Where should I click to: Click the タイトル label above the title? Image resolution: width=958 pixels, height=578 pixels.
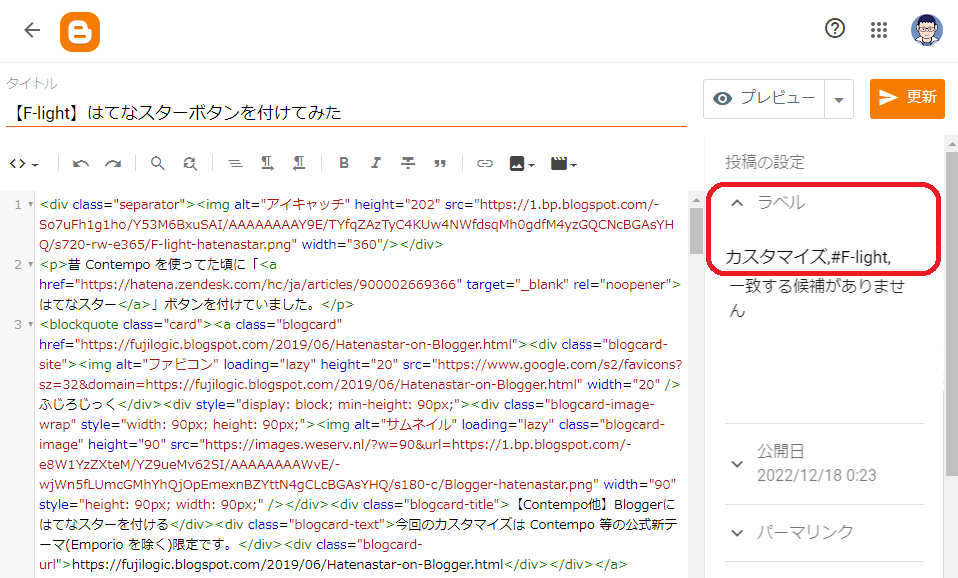tap(31, 84)
